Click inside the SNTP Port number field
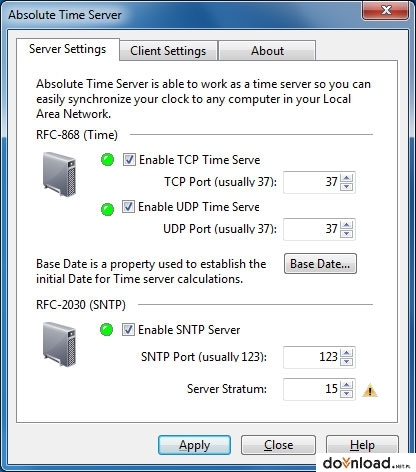Viewport: 416px width, 472px height. (311, 357)
